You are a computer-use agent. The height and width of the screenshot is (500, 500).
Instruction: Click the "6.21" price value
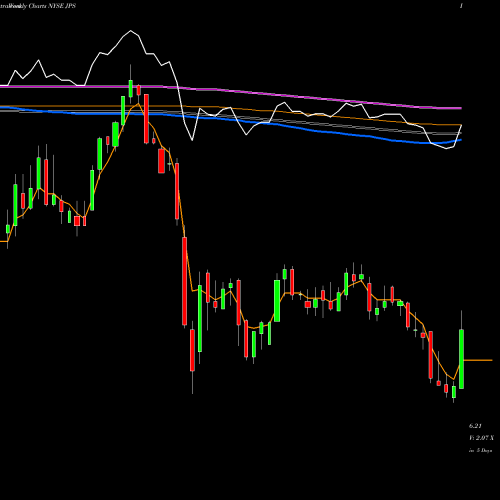coord(475,426)
